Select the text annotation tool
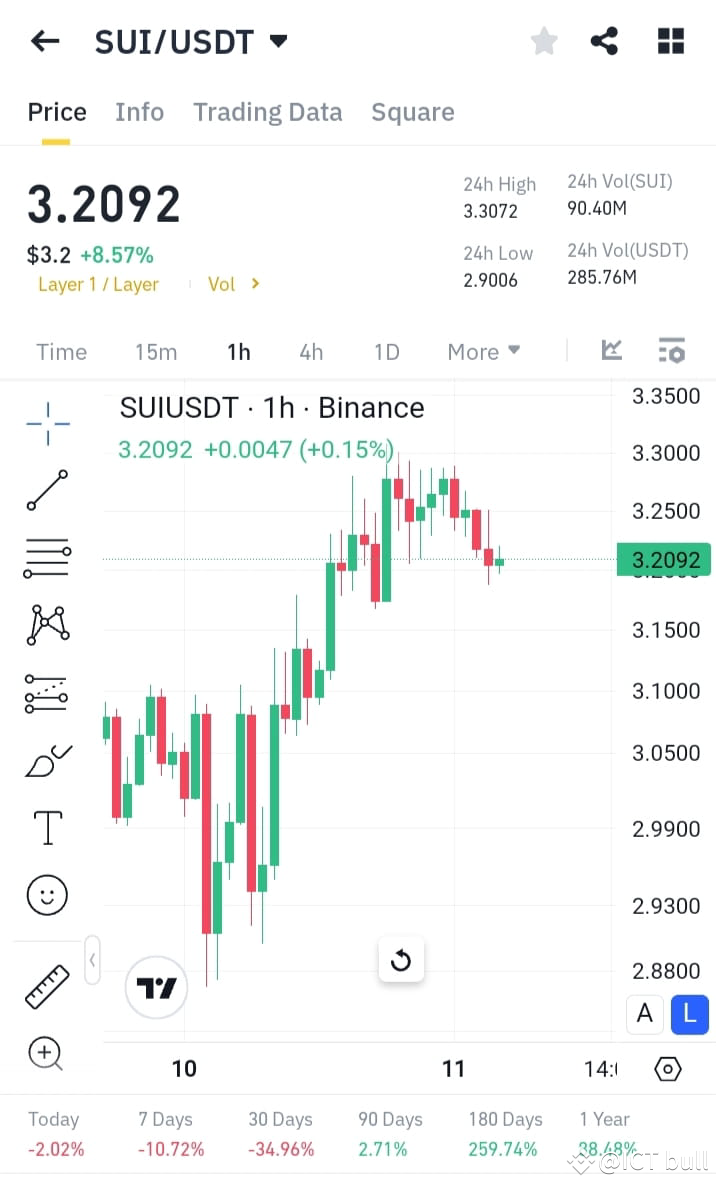This screenshot has width=716, height=1184. pyautogui.click(x=46, y=827)
